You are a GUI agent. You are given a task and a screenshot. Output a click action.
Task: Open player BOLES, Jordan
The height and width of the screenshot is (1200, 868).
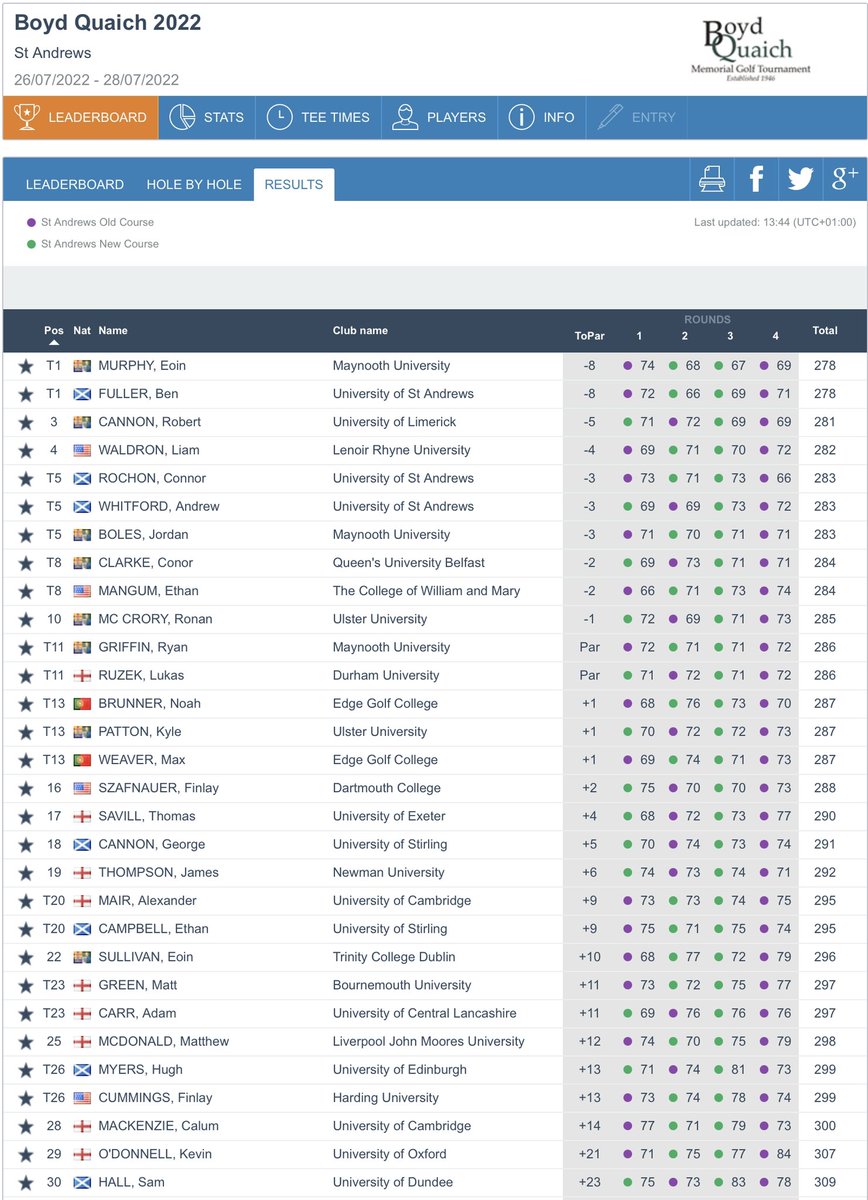point(143,534)
